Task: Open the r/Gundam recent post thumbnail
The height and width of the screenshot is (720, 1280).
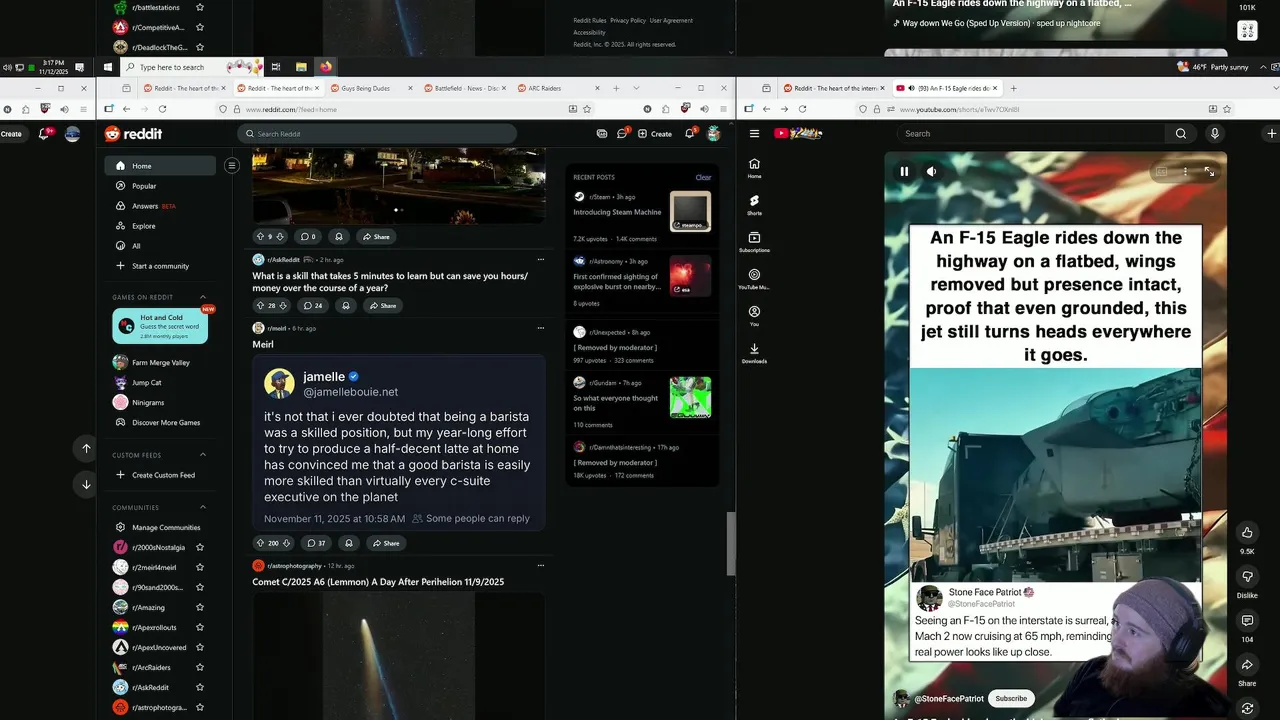Action: [690, 397]
